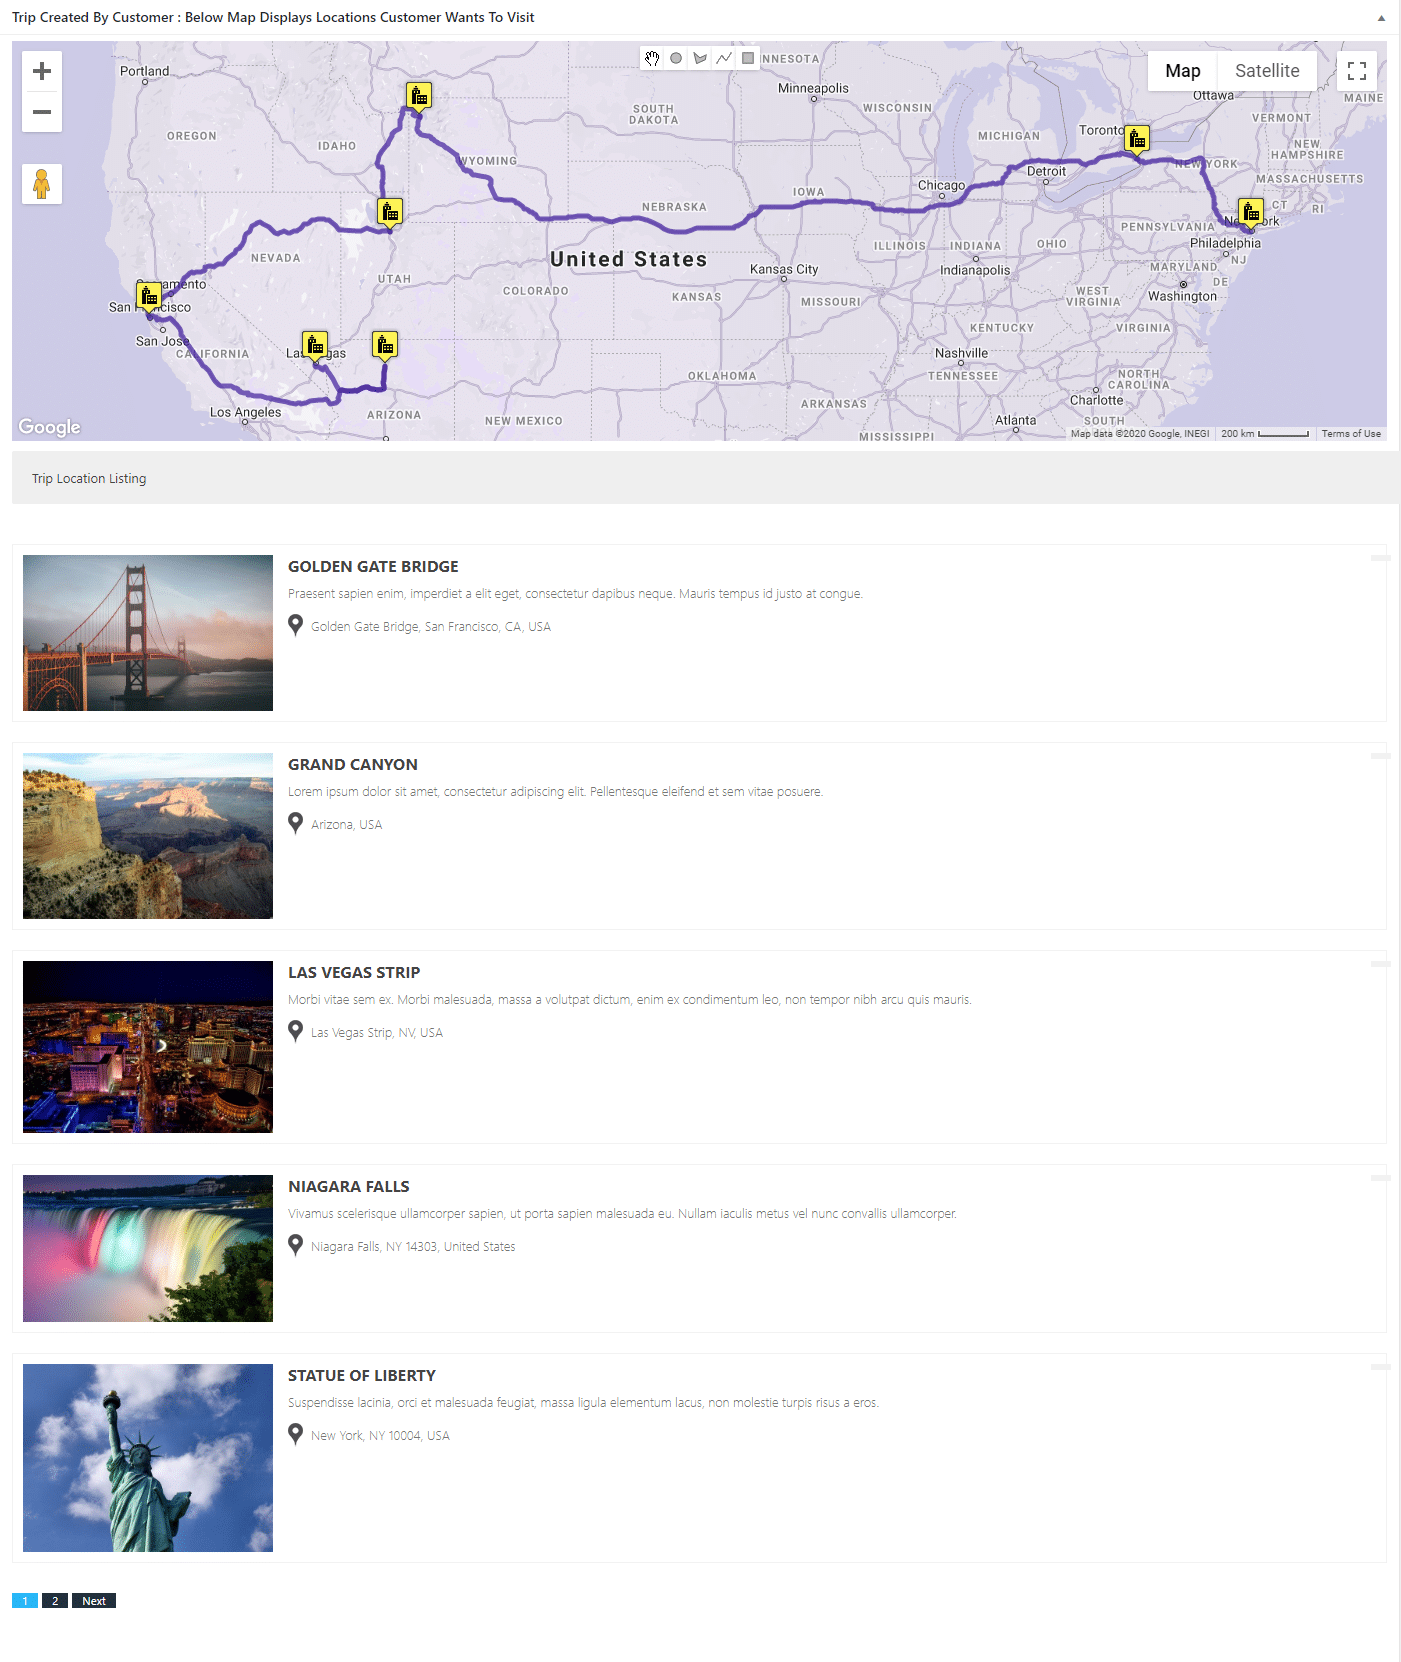Open the Golden Gate Bridge thumbnail
This screenshot has height=1662, width=1401.
click(x=148, y=633)
